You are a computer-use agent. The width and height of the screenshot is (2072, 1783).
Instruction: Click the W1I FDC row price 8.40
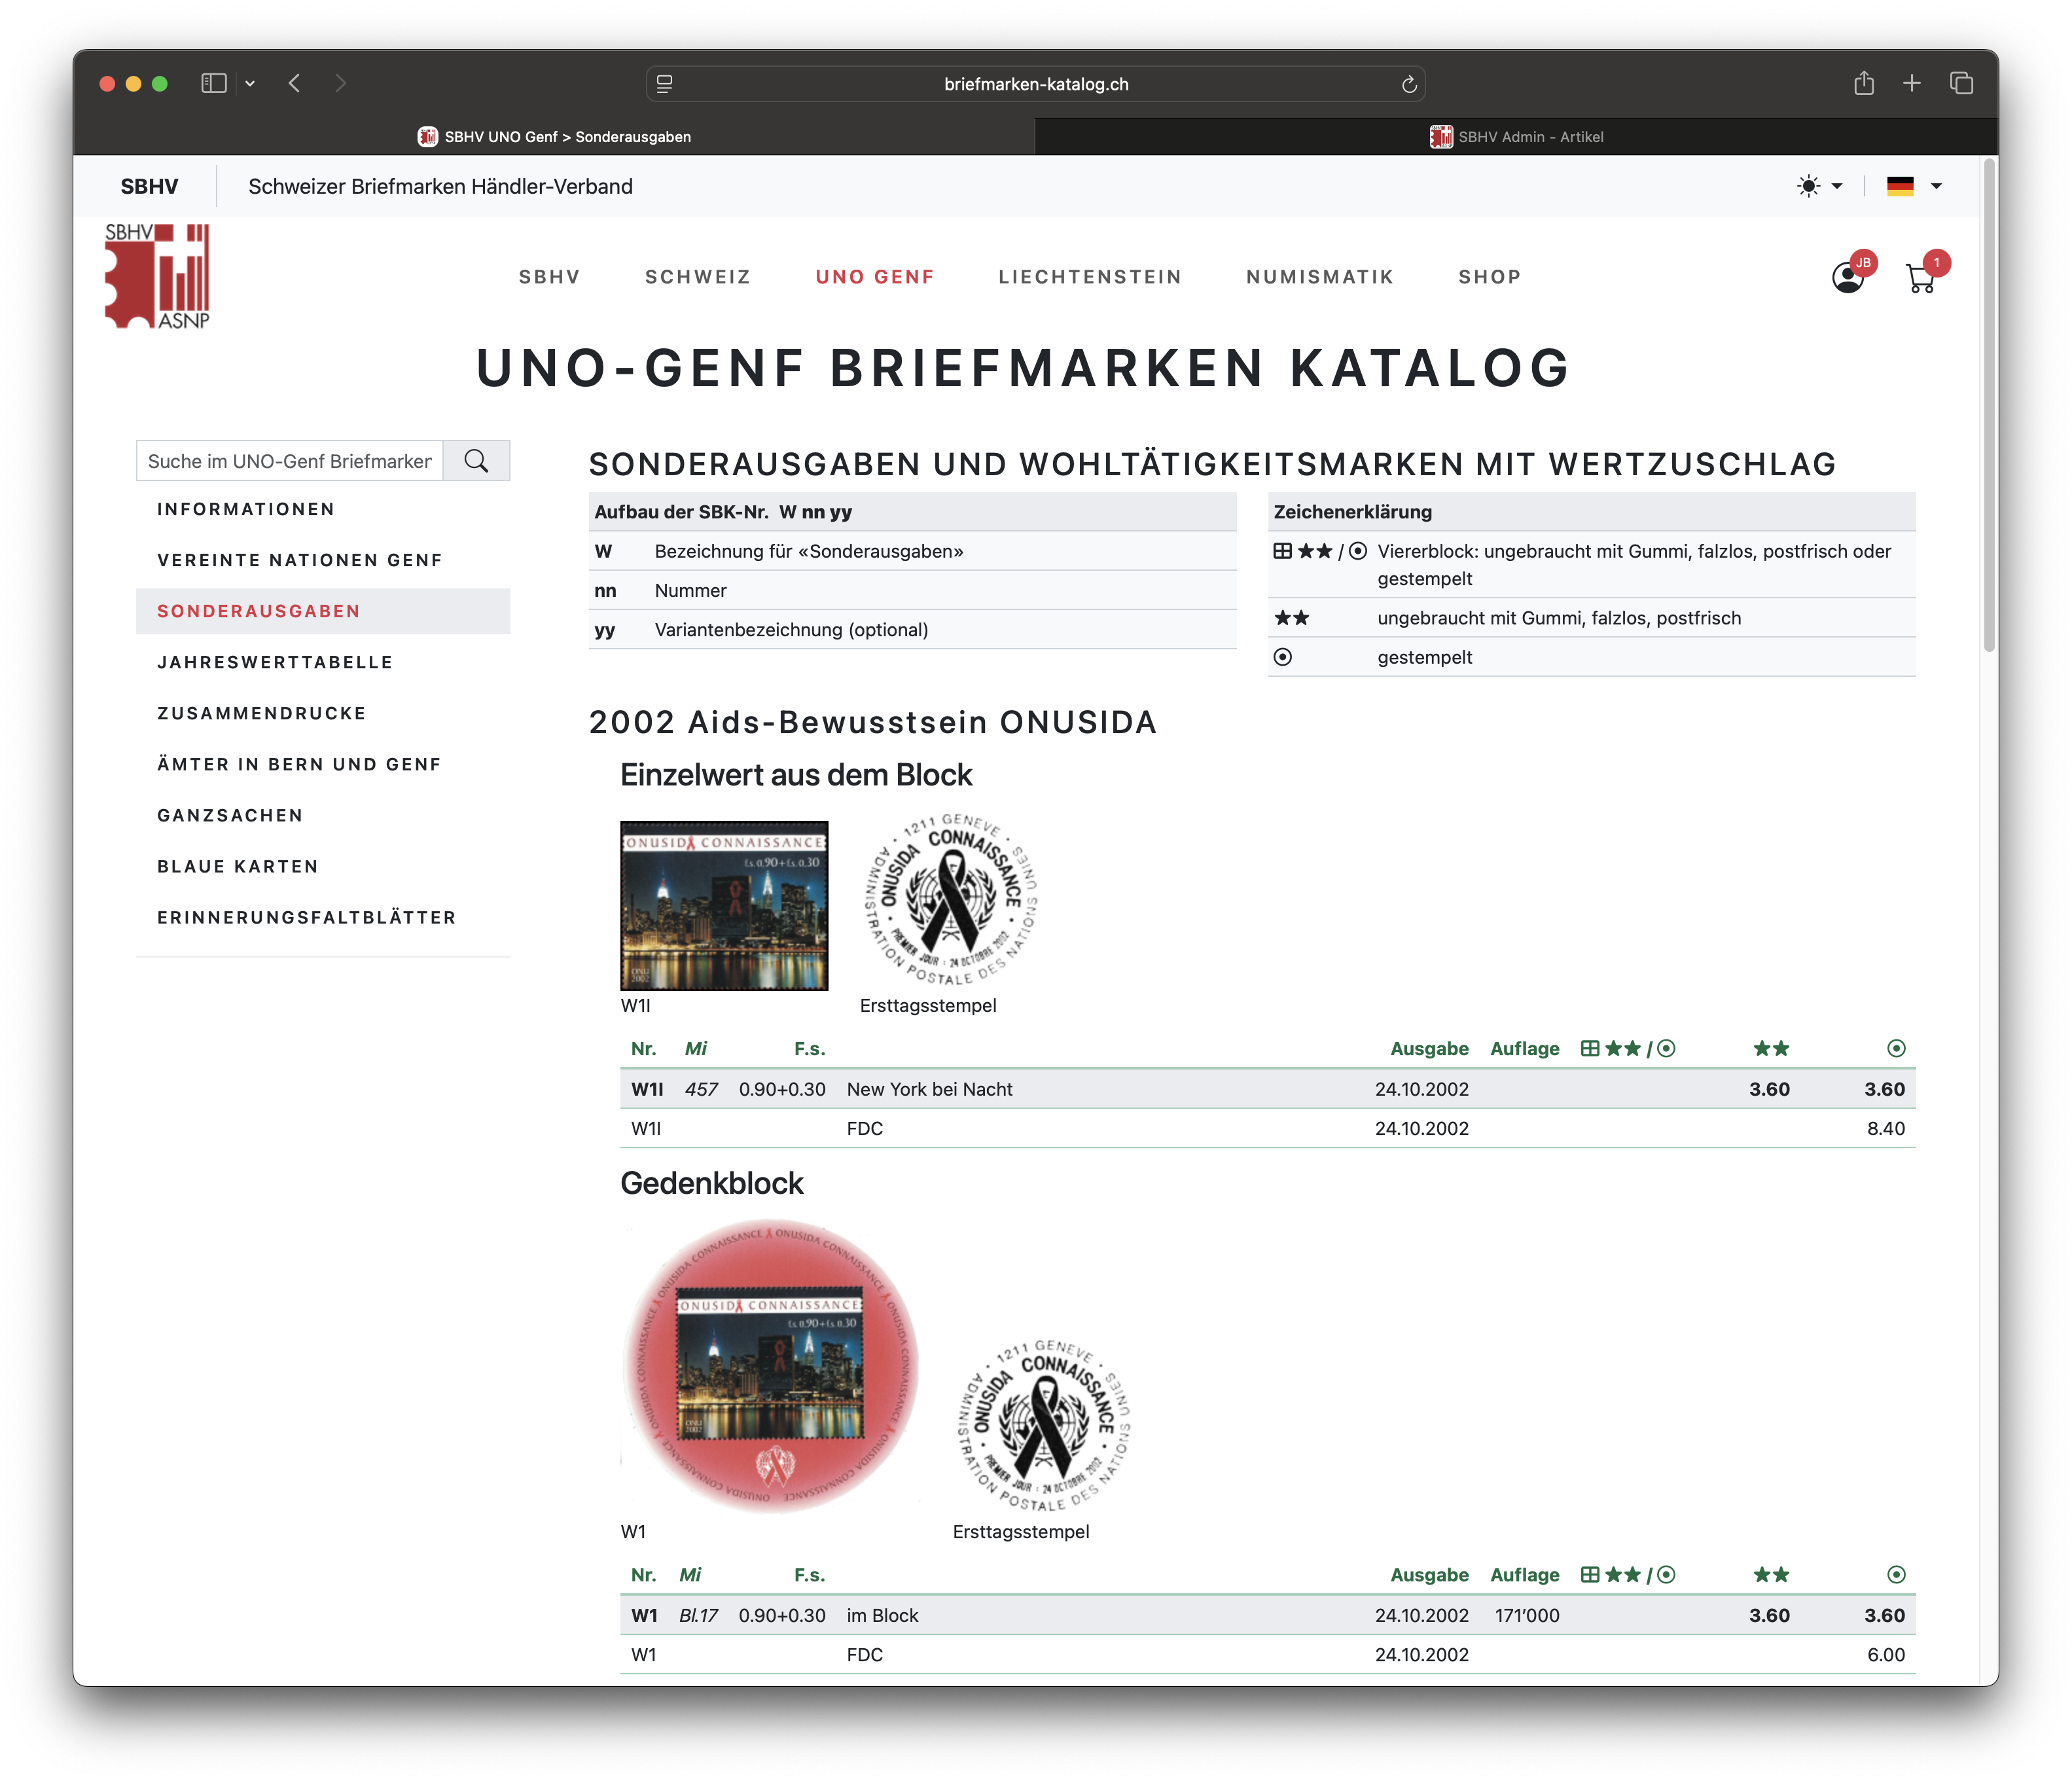[x=1886, y=1128]
